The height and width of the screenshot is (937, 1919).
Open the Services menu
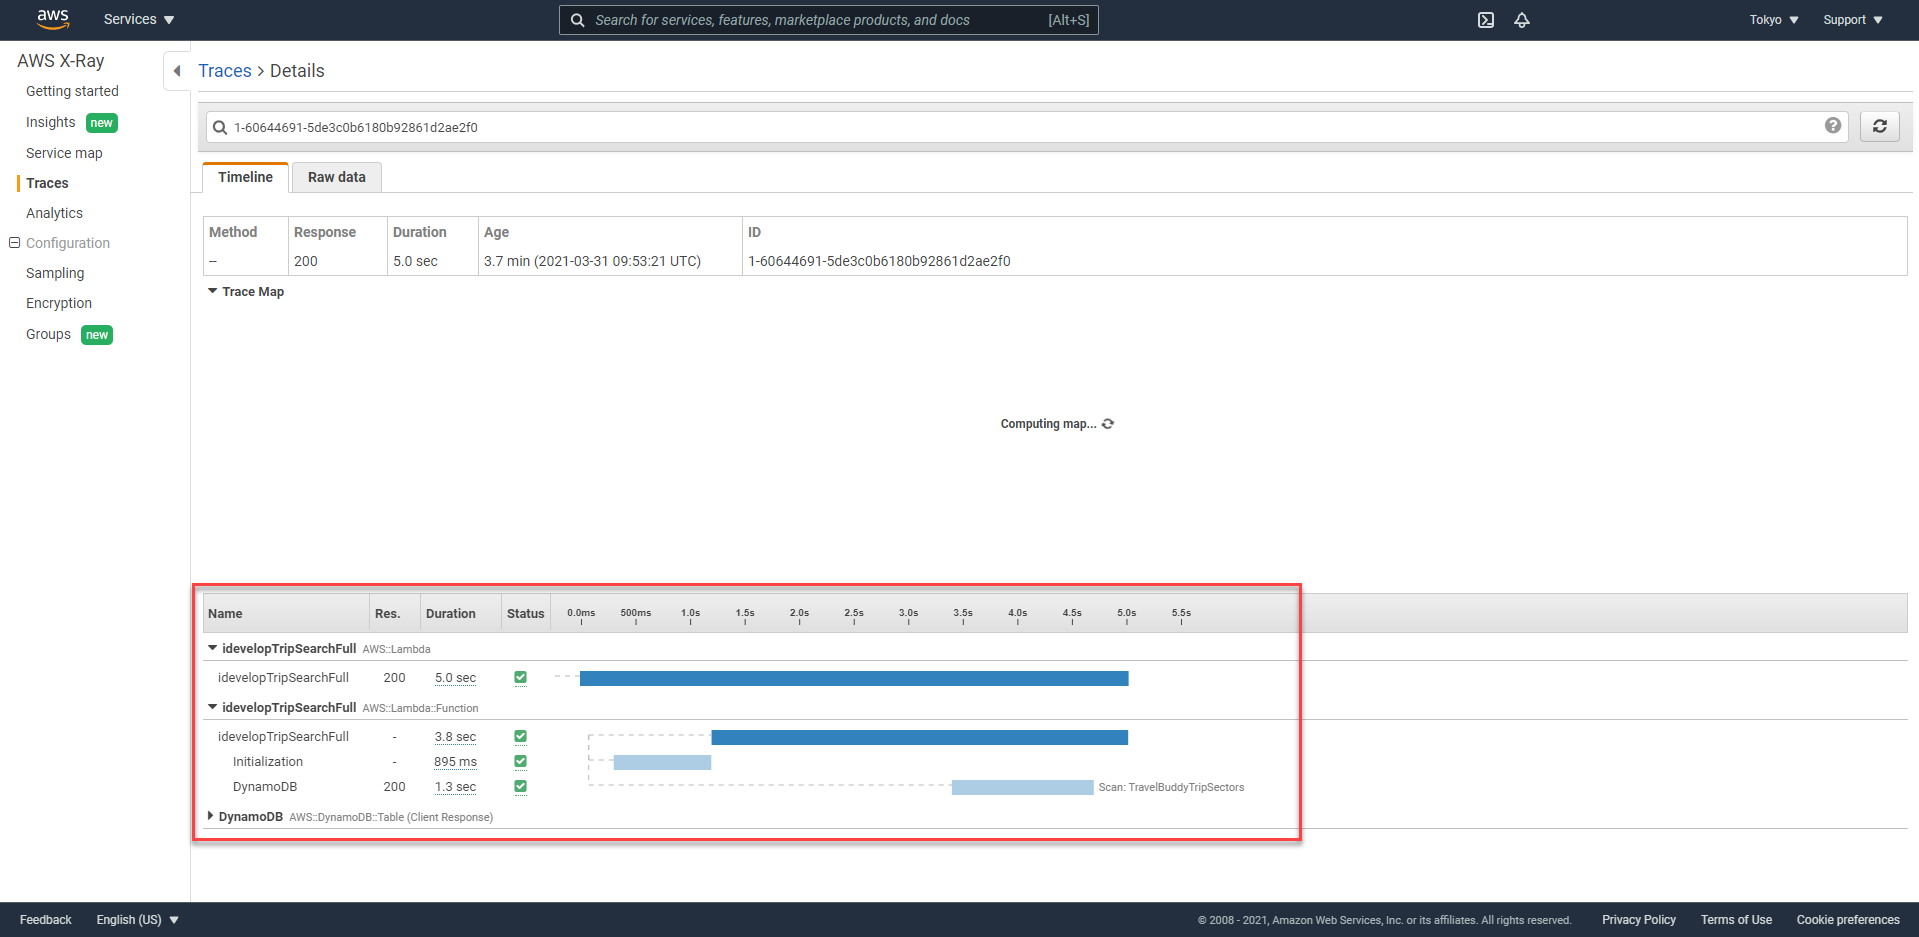click(x=139, y=19)
